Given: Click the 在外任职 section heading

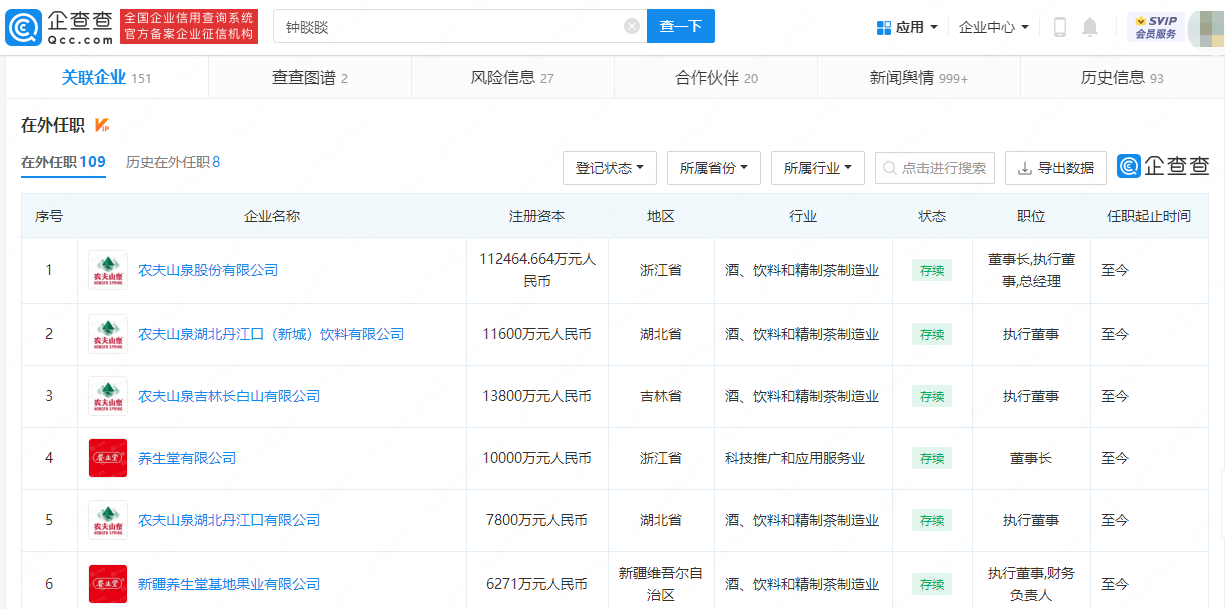Looking at the screenshot, I should tap(53, 125).
